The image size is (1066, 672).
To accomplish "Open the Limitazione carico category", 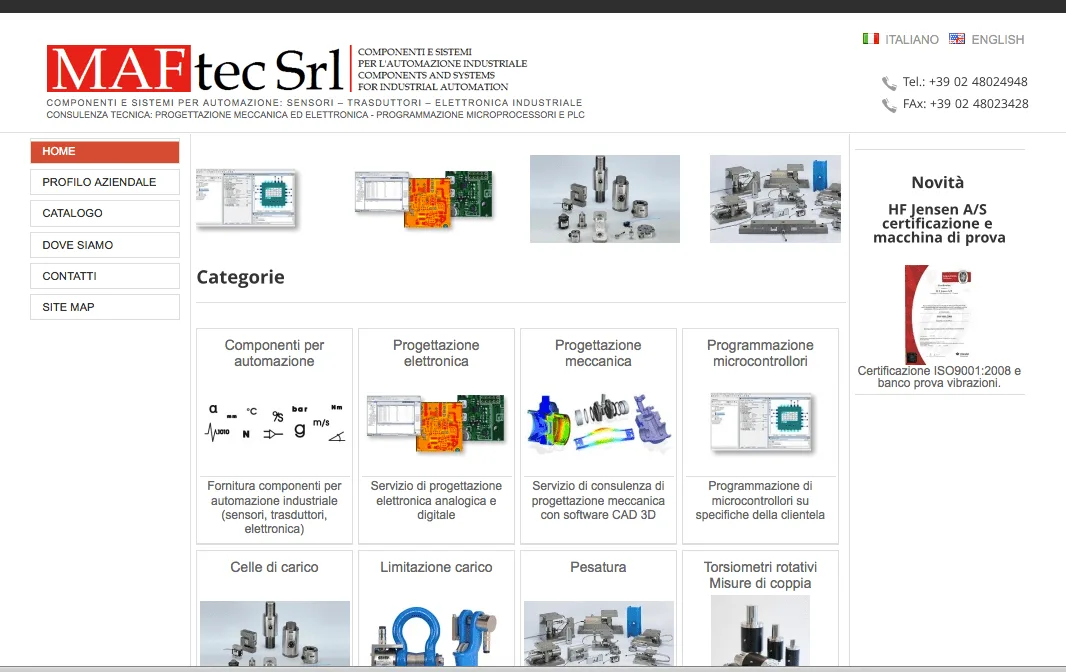I will click(436, 567).
